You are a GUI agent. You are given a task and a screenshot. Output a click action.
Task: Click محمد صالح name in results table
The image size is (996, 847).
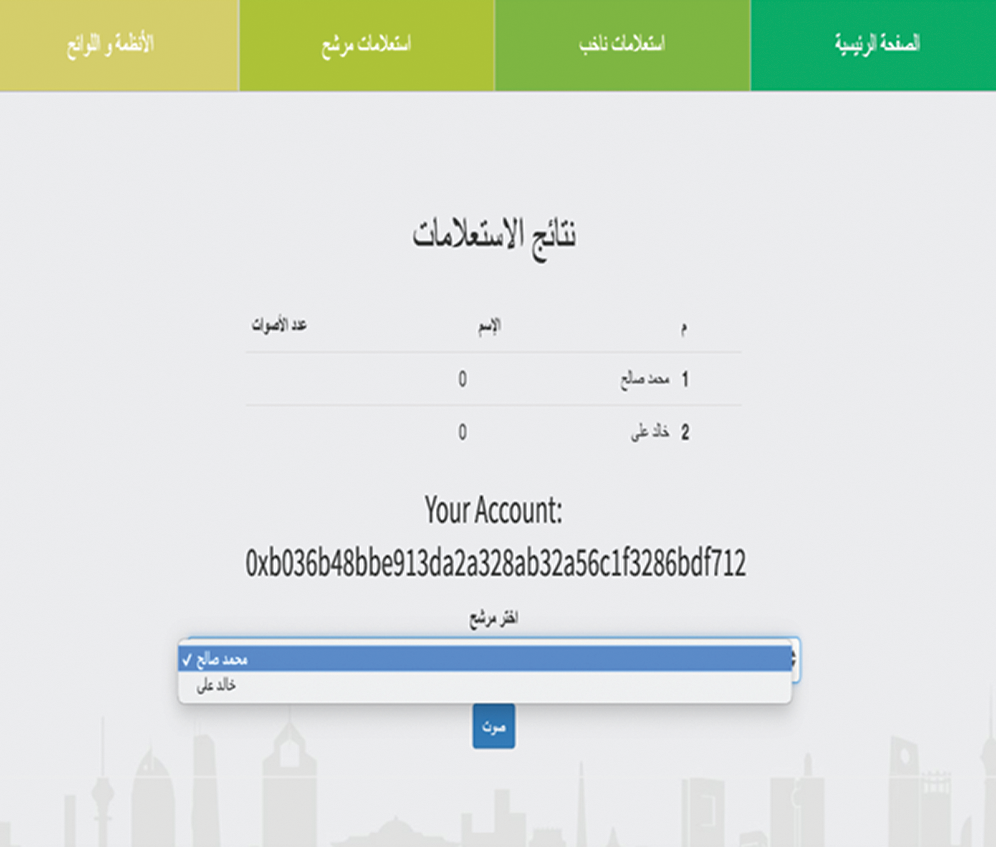(x=642, y=380)
